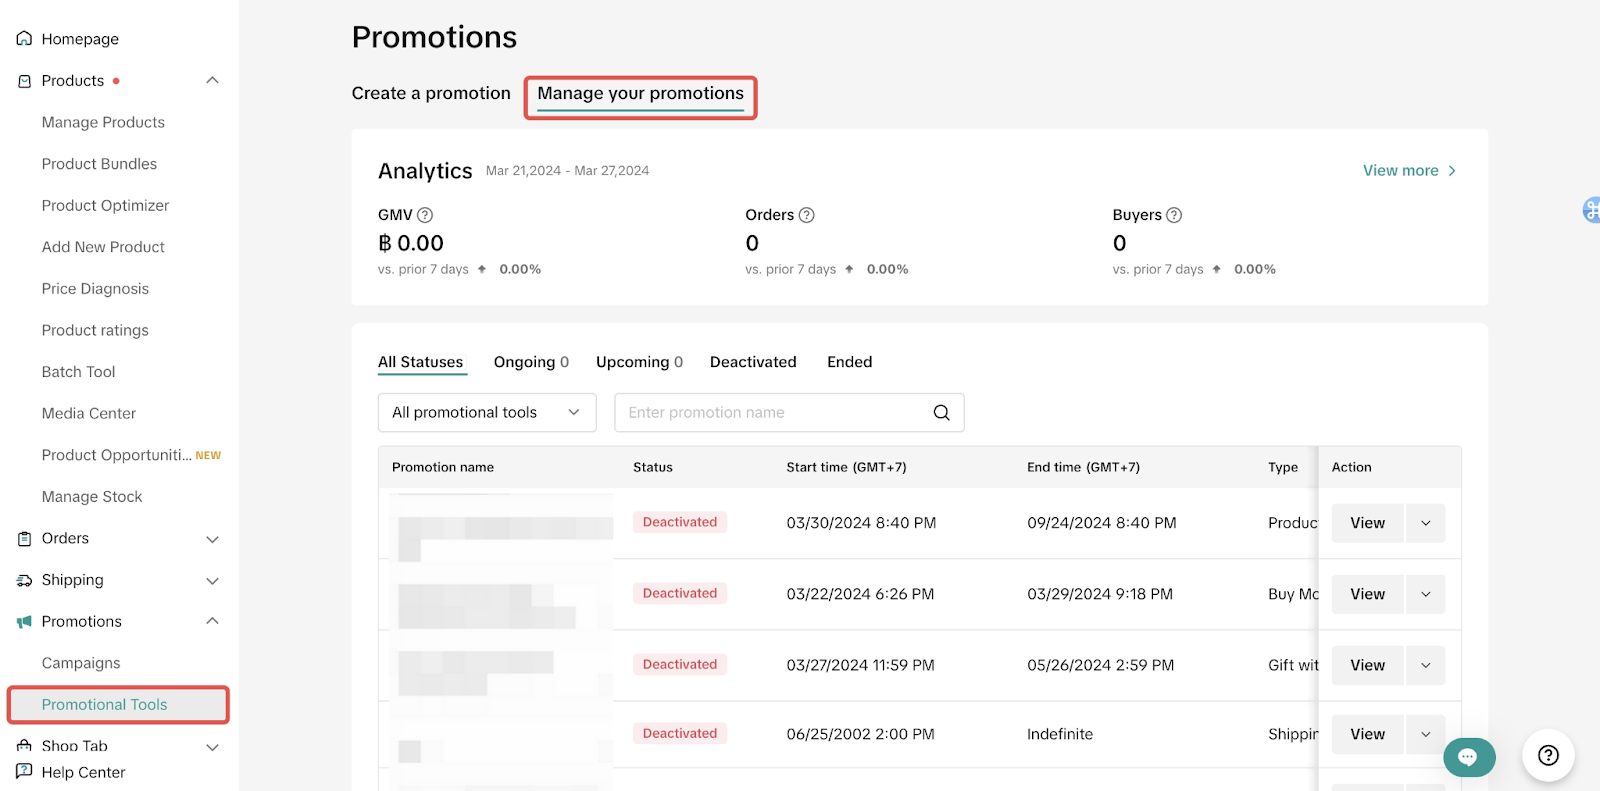Open the green chat support bubble
1600x791 pixels.
(x=1468, y=757)
